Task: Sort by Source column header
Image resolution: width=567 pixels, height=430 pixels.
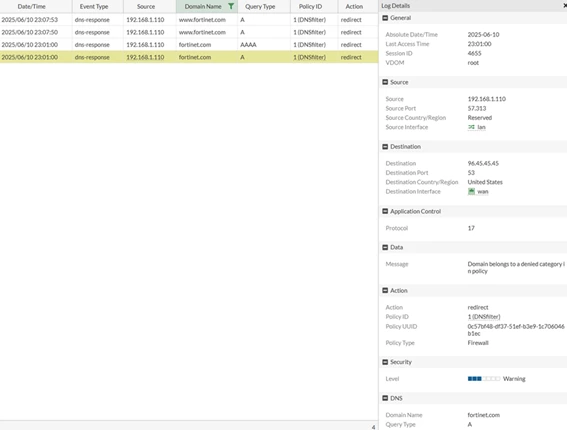Action: (146, 7)
